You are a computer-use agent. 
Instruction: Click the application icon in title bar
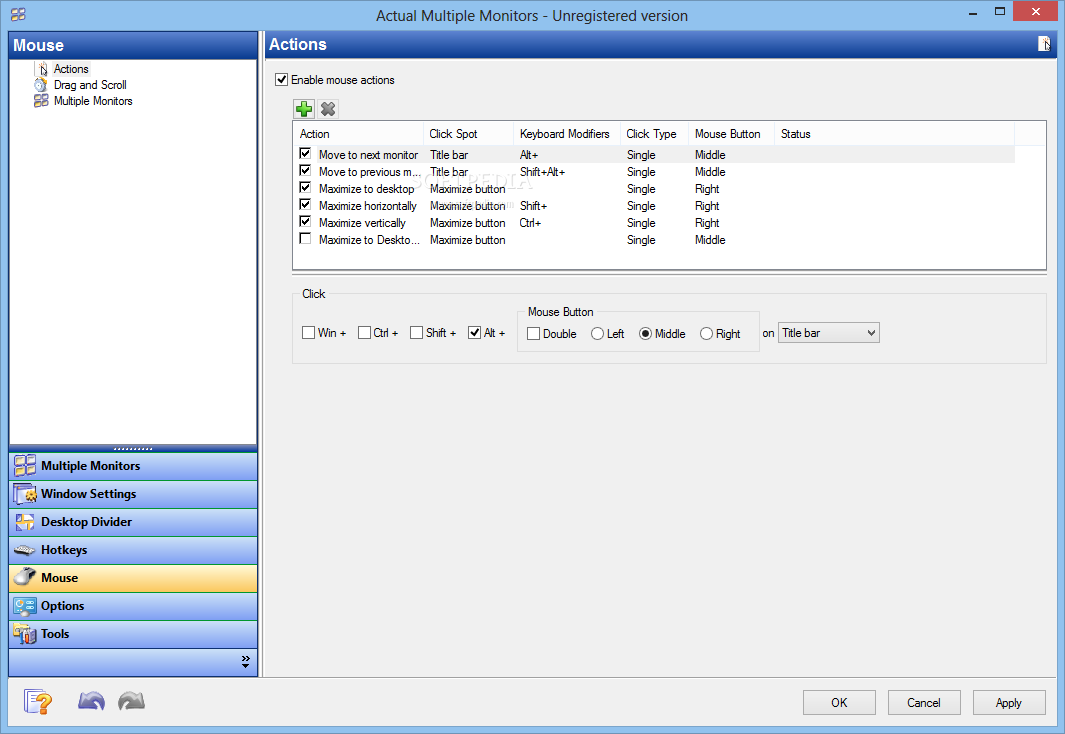pos(18,14)
